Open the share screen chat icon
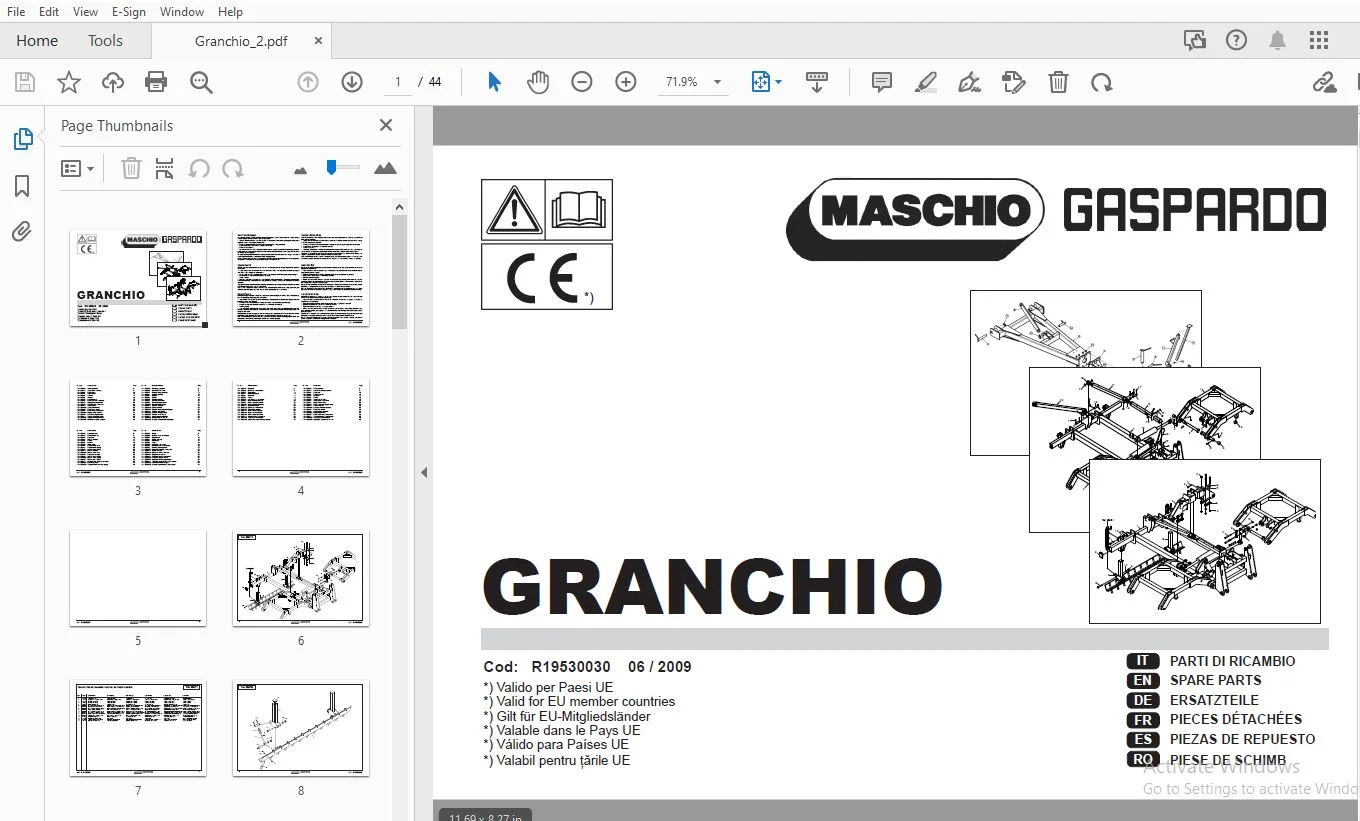Viewport: 1360px width, 821px height. click(1194, 41)
